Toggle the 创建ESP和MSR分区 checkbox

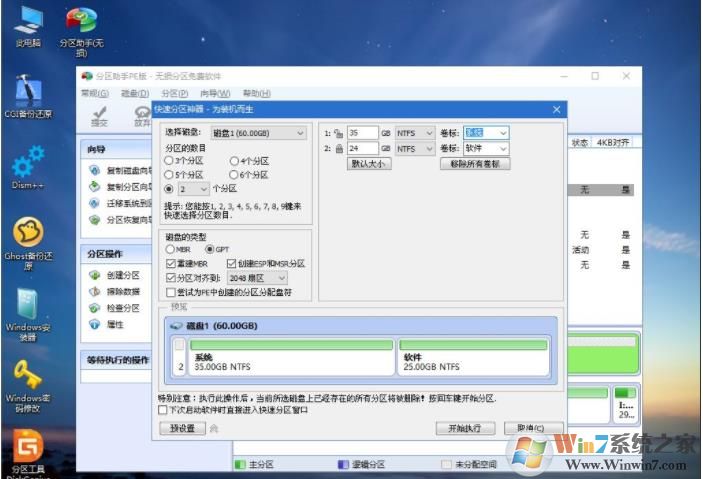(231, 263)
